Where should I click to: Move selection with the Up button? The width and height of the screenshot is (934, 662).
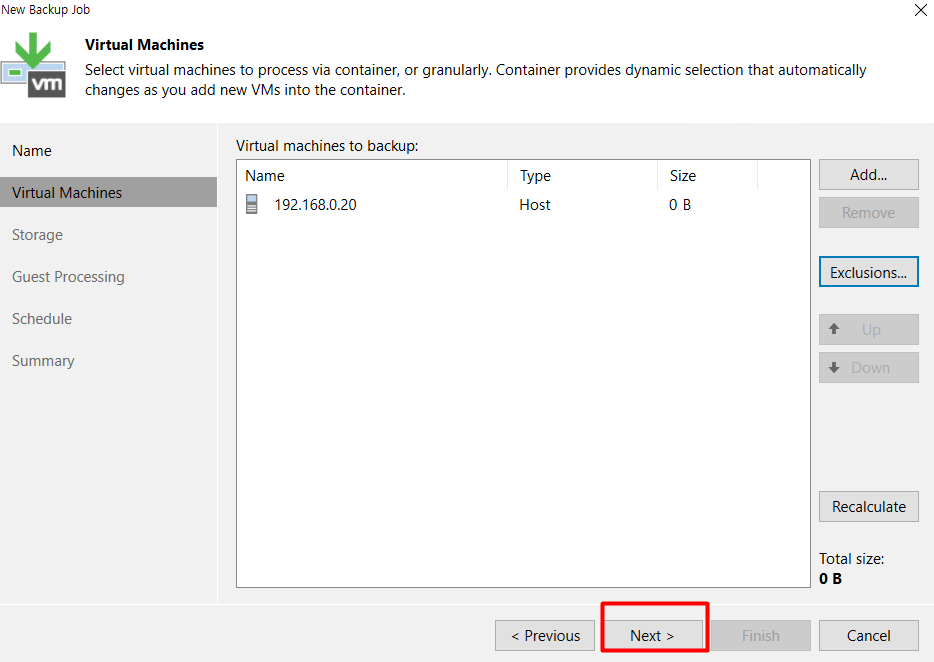[x=868, y=330]
